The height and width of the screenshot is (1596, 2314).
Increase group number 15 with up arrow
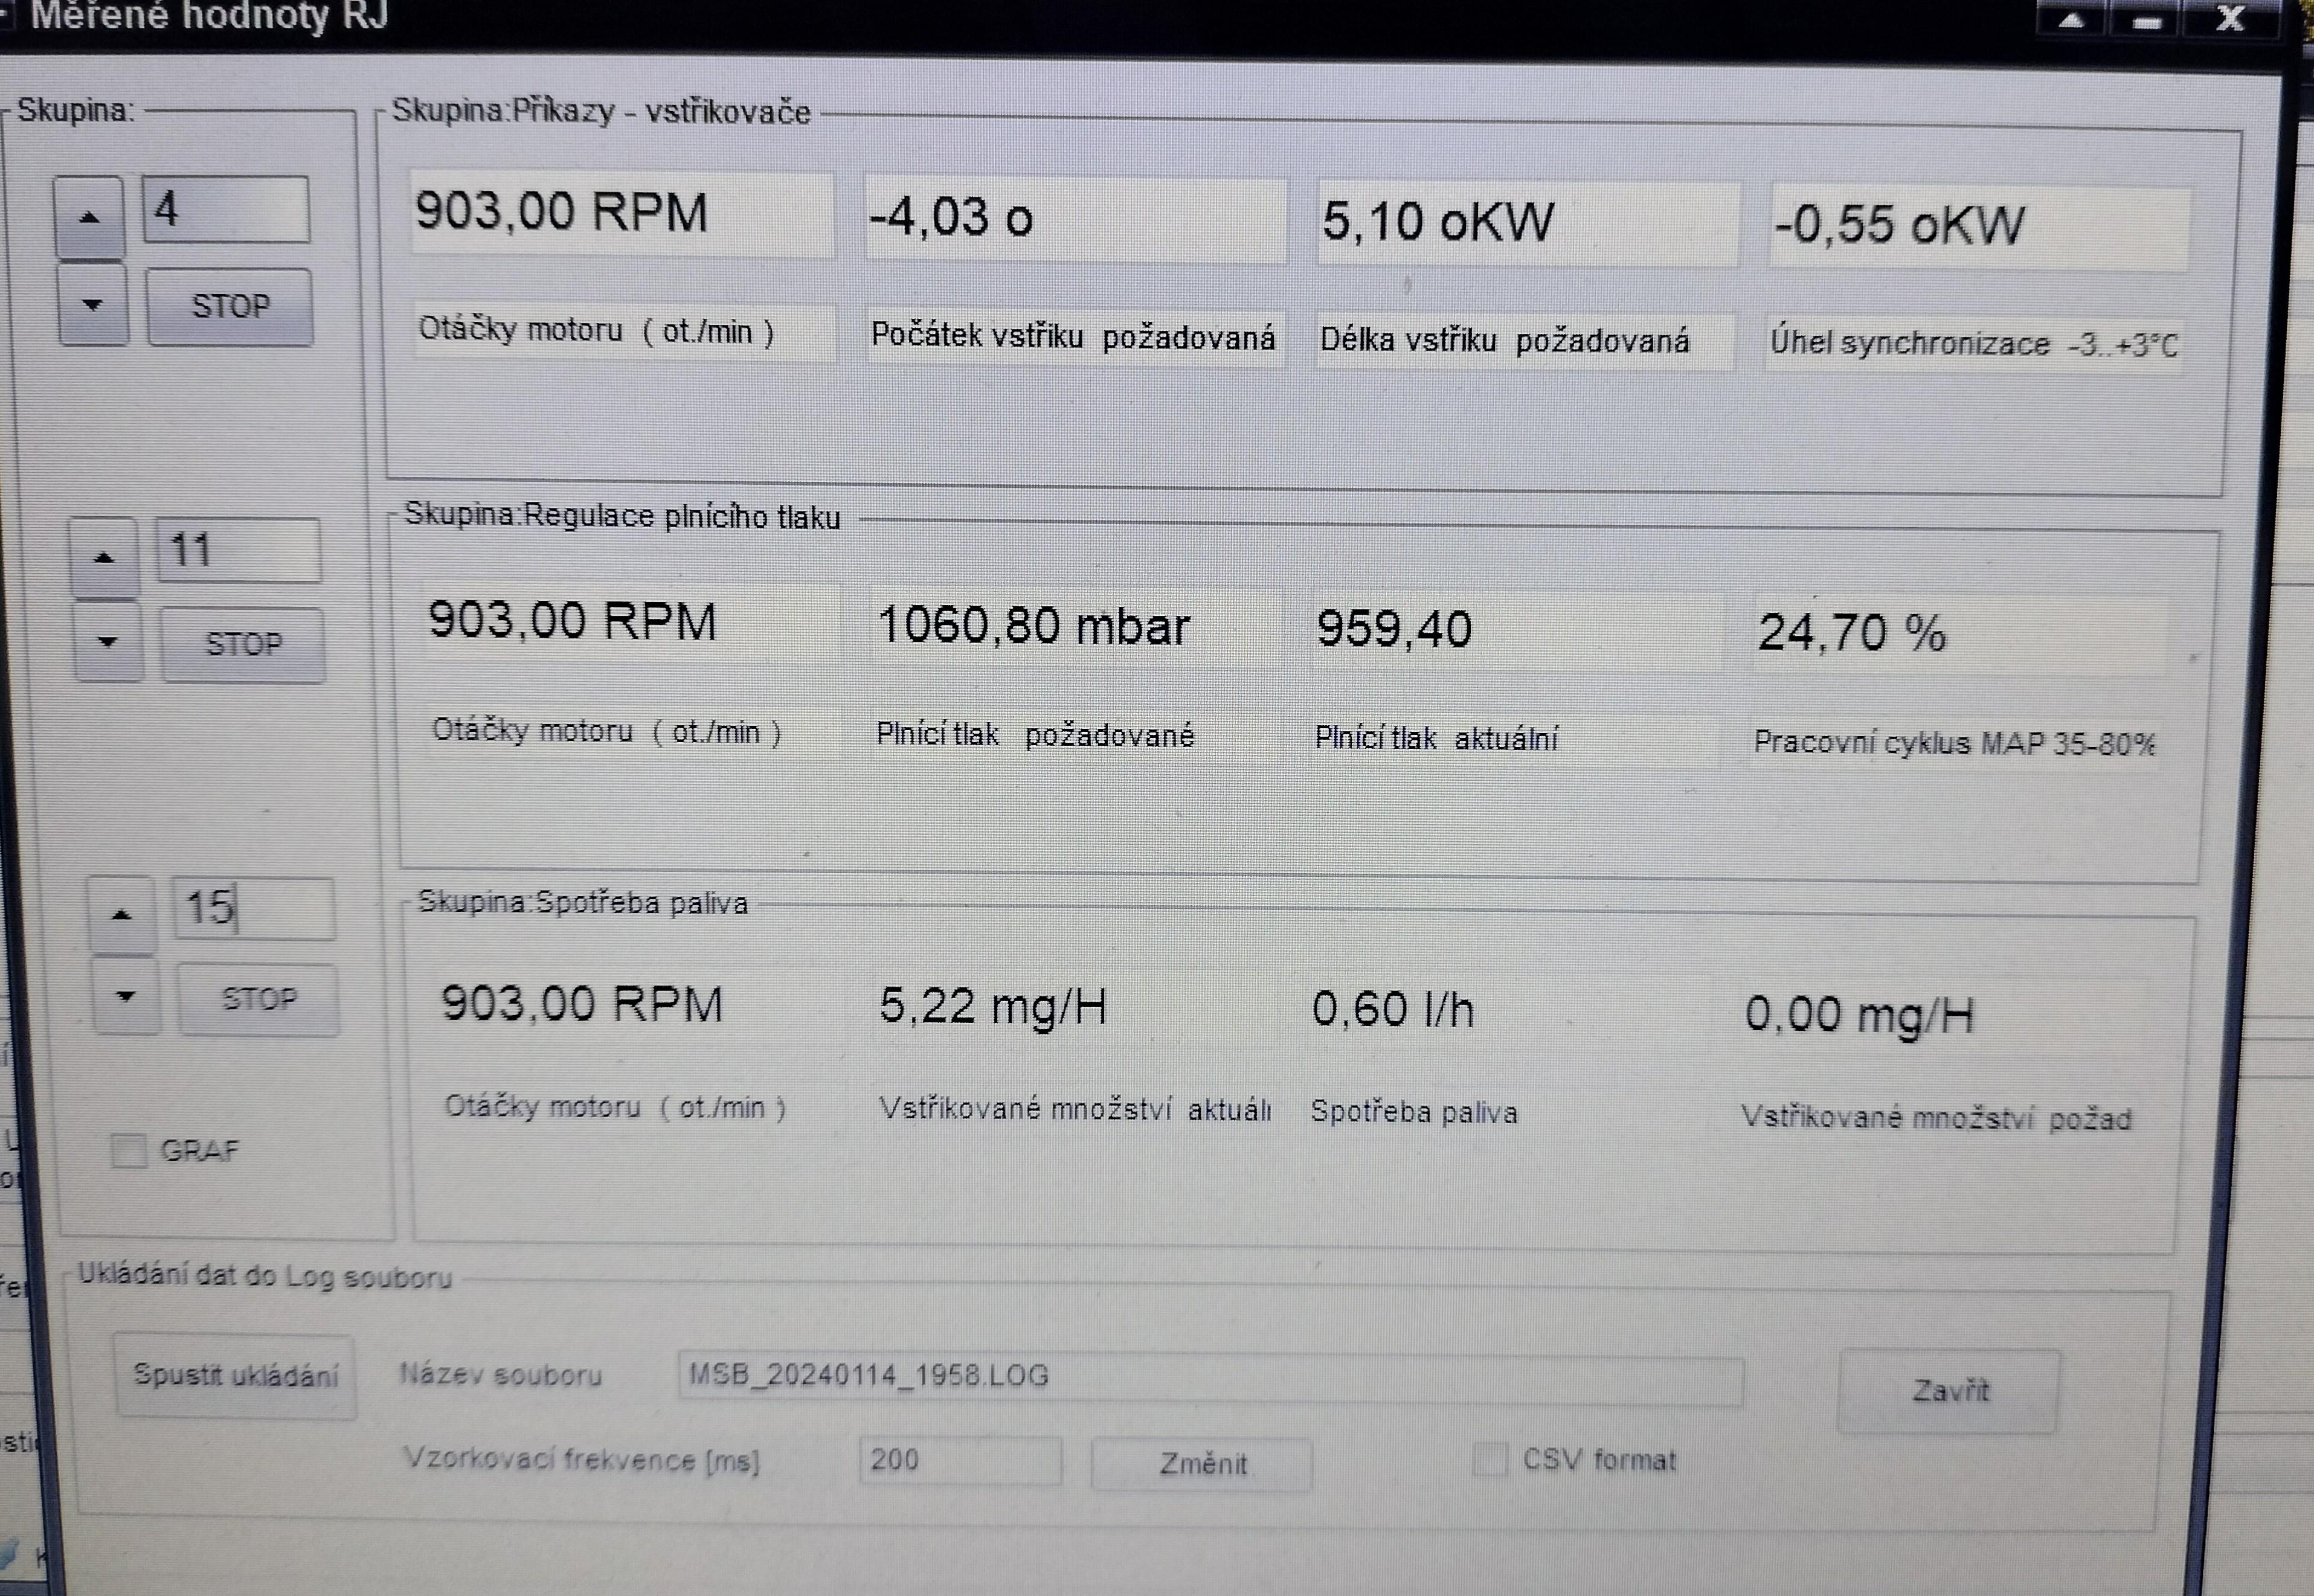tap(121, 914)
